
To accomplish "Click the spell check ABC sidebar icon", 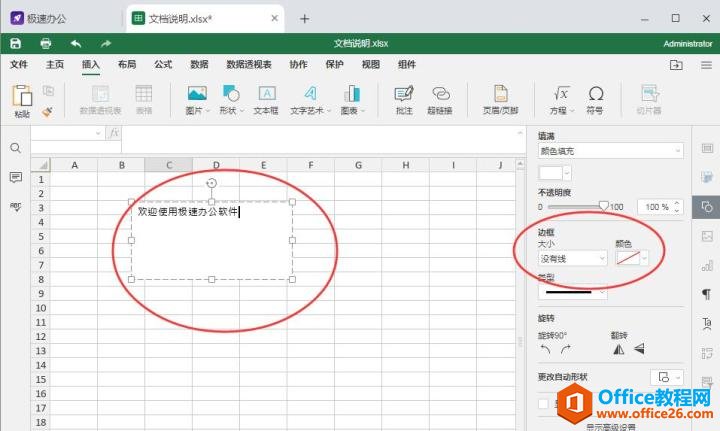I will (16, 207).
